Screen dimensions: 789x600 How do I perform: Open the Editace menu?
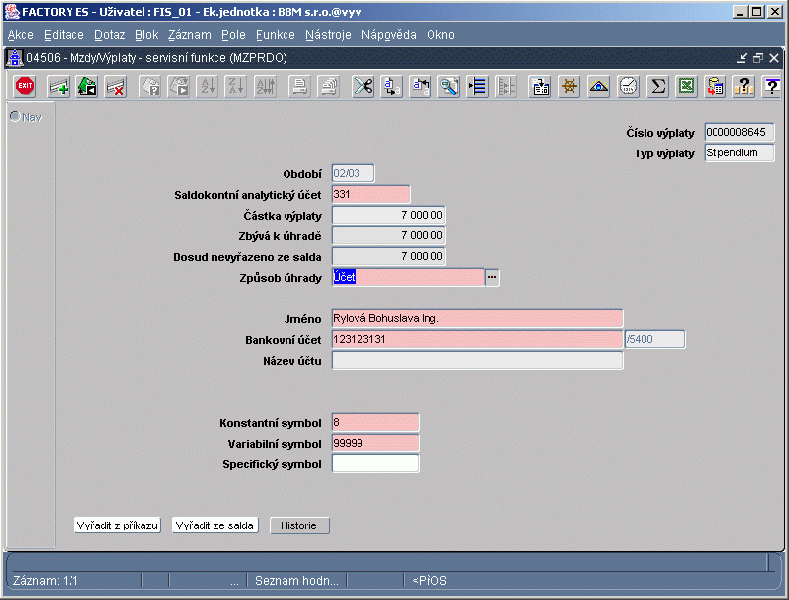coord(64,35)
